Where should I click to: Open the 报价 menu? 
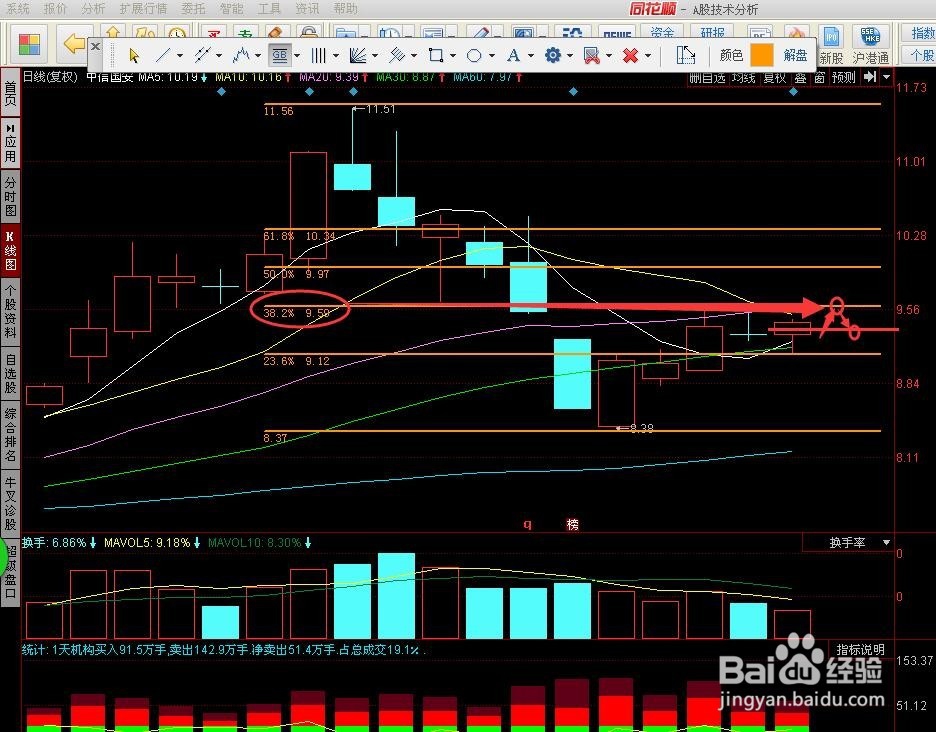[x=56, y=8]
